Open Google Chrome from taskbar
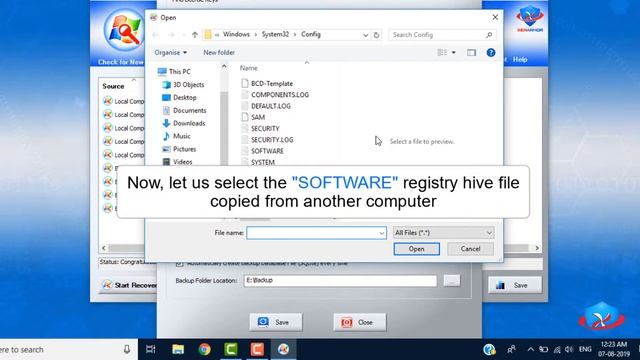The width and height of the screenshot is (640, 360). 204,349
